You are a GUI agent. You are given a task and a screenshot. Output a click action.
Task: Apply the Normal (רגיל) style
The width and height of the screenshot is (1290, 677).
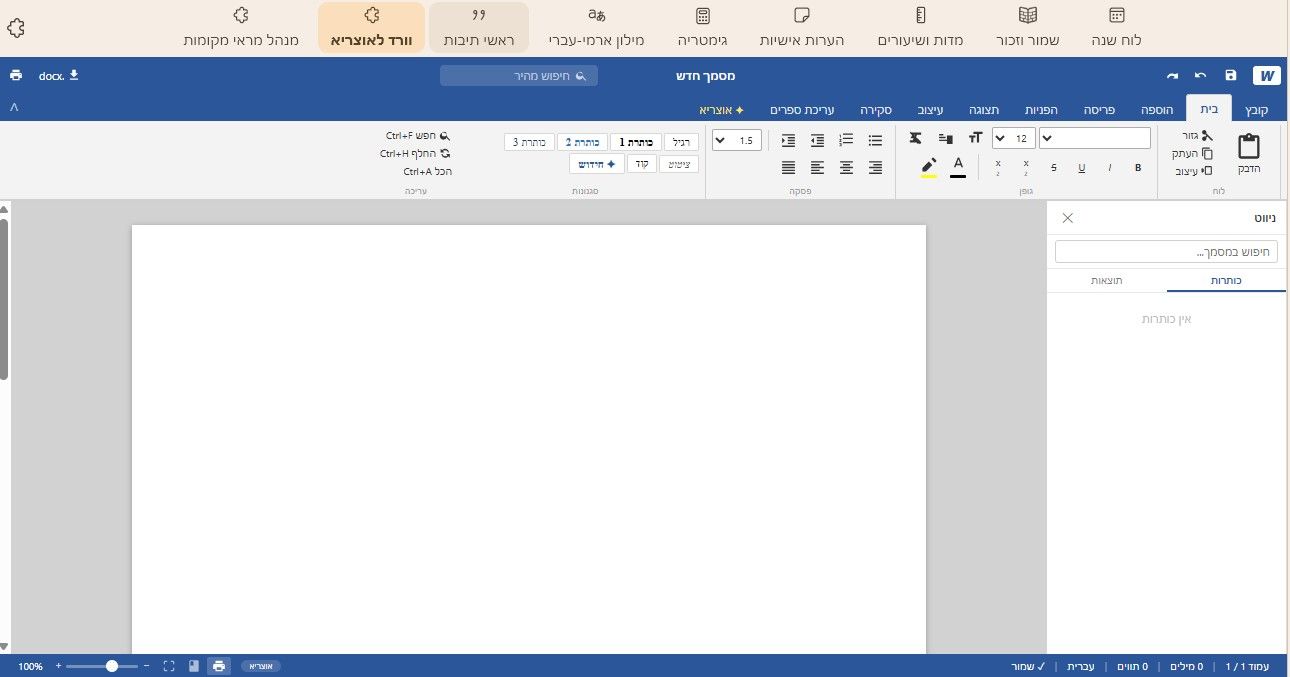point(682,142)
